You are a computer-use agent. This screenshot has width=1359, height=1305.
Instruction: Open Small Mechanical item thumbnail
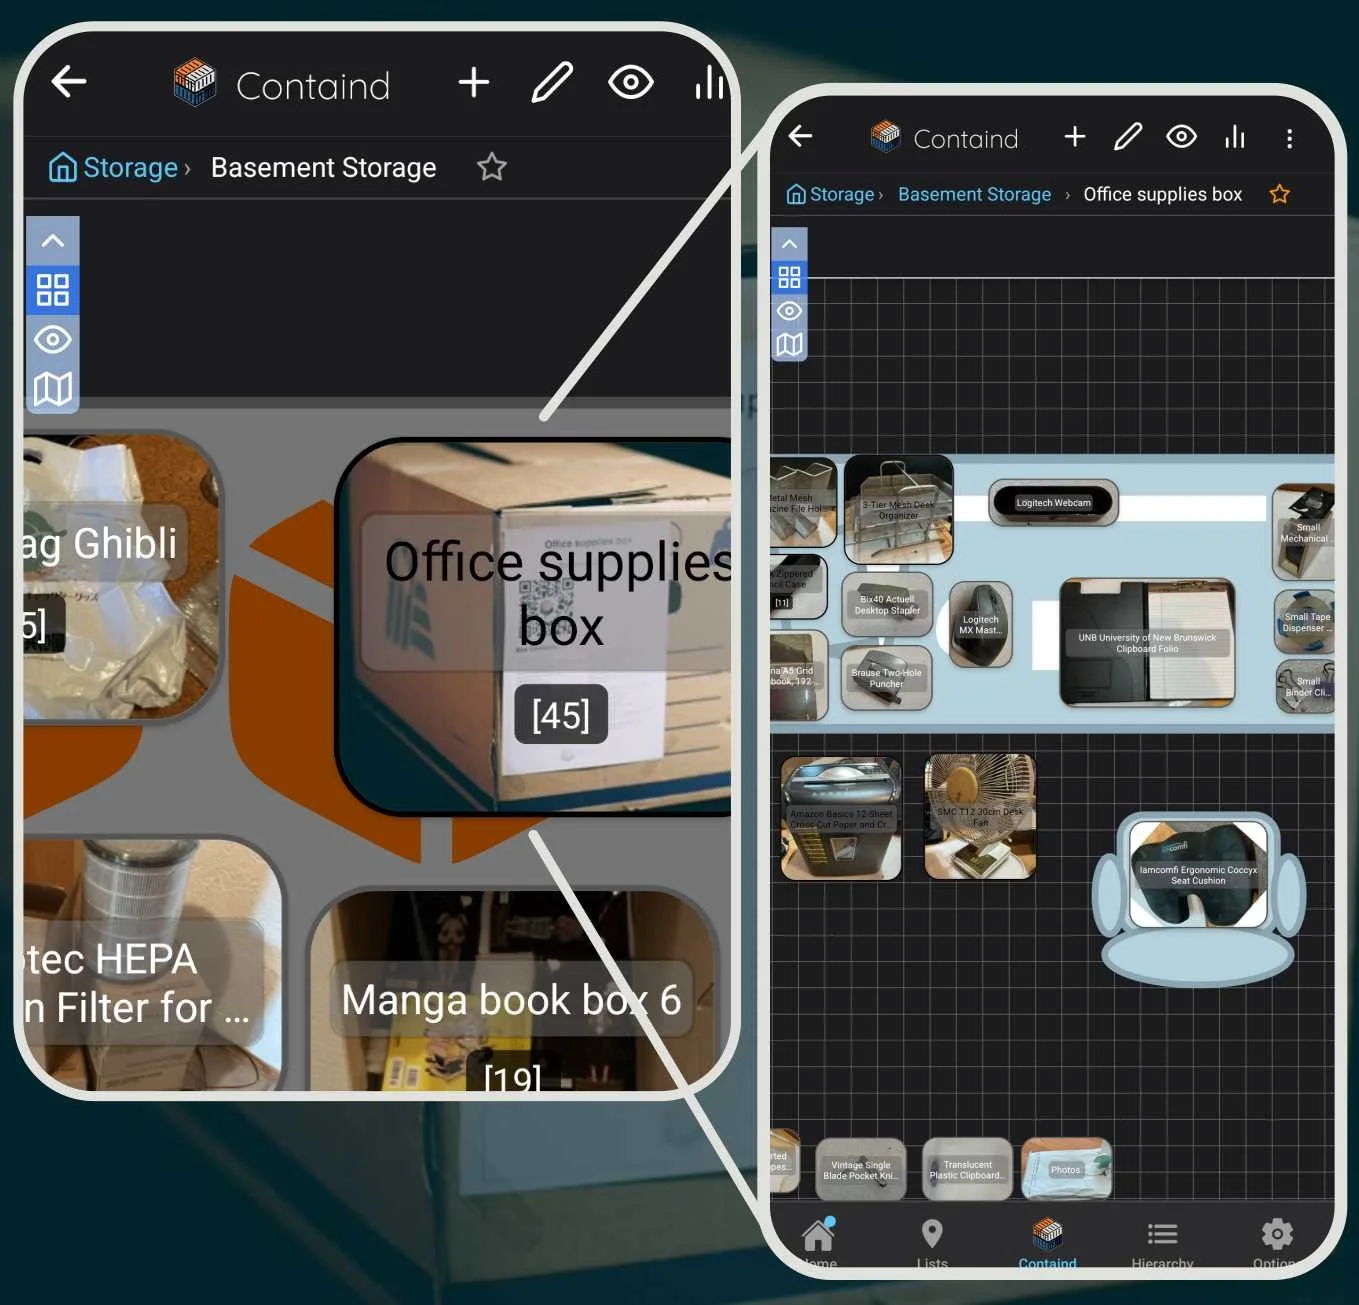click(x=1304, y=532)
